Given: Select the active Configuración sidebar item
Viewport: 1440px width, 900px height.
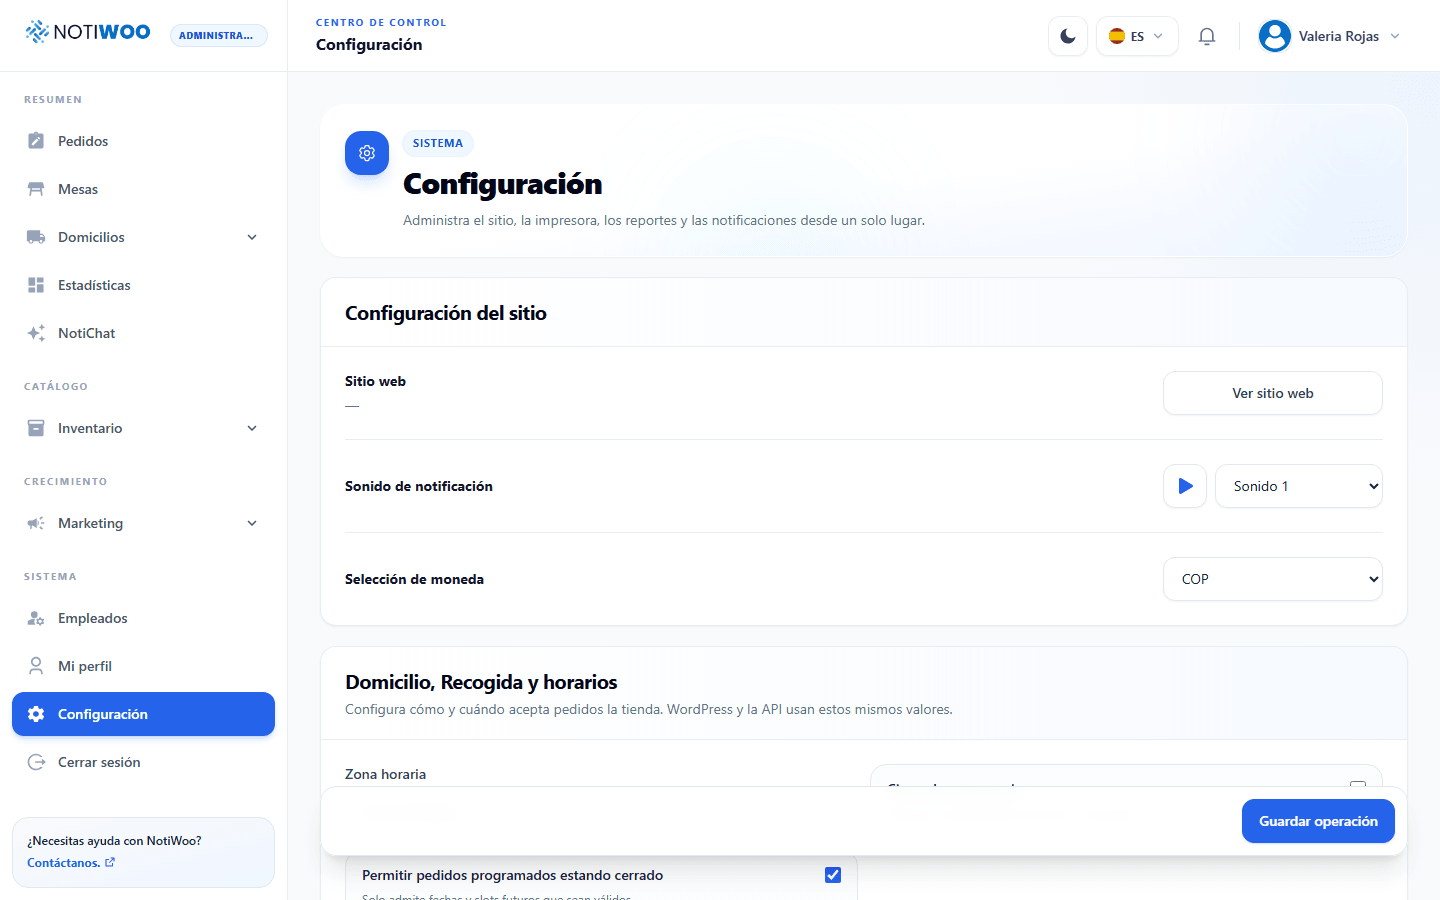Looking at the screenshot, I should coord(143,714).
